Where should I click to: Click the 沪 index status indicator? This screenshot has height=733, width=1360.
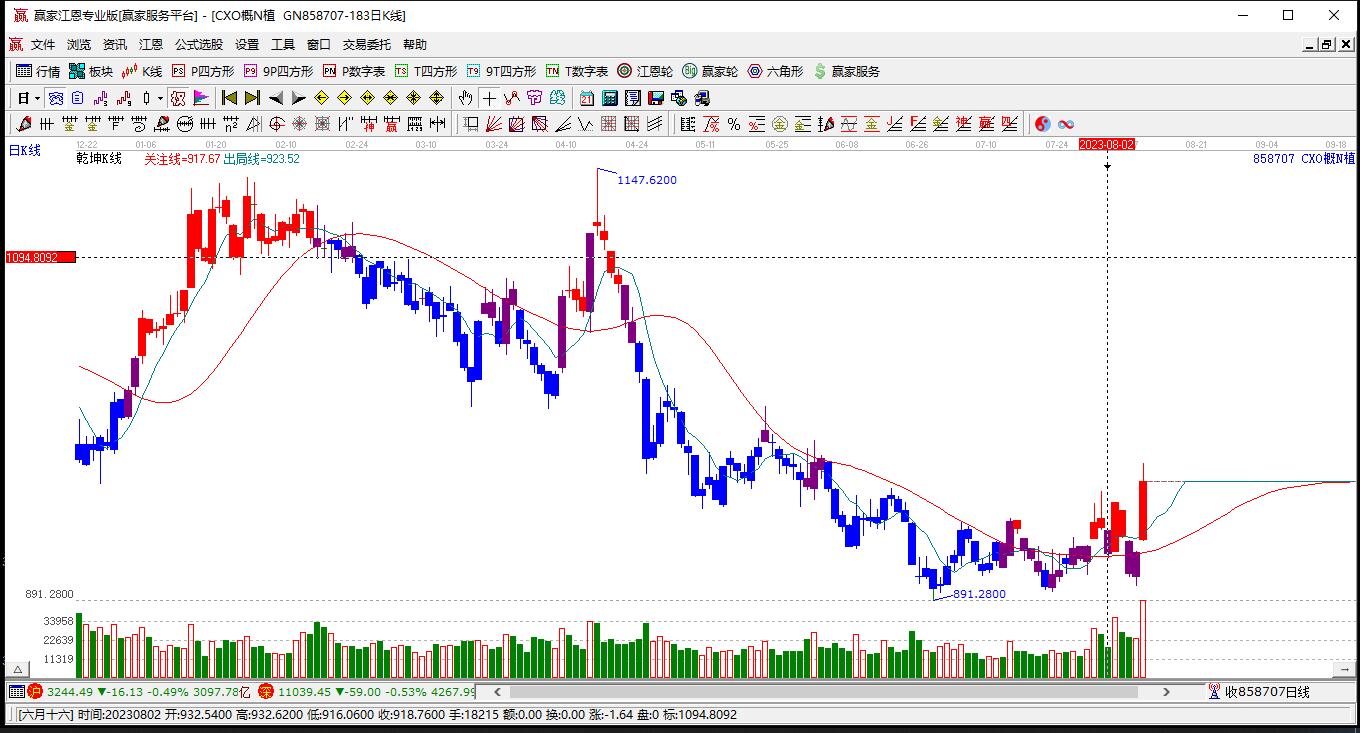tap(34, 691)
